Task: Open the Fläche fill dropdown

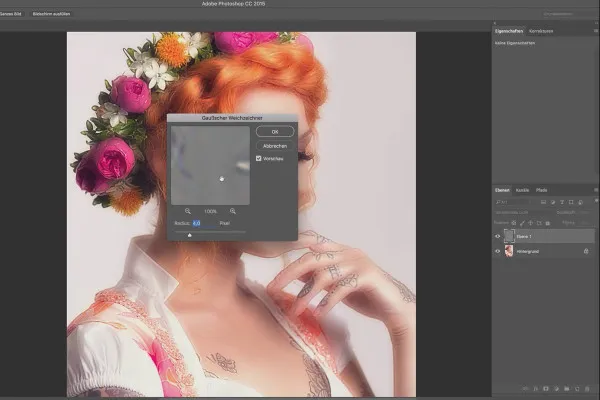Action: 584,223
